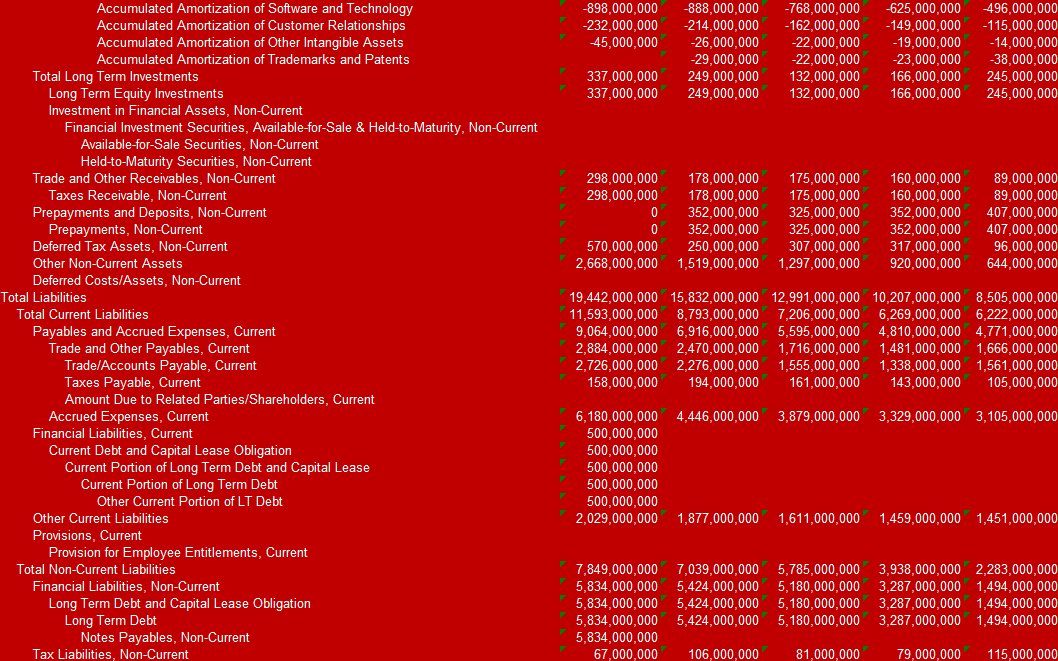
Task: Click 'Other Current Portion of LT Debt' label
Action: click(190, 502)
